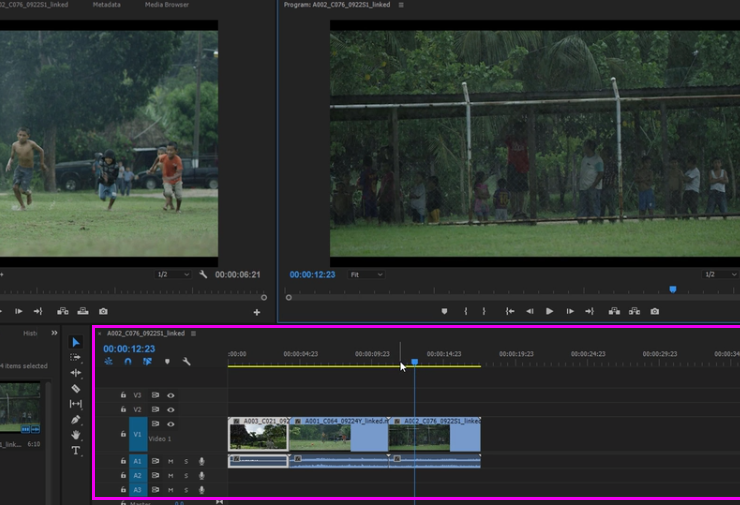Click the Program monitor timecode 00:00:12:23
Viewport: 740px width, 505px height.
(312, 274)
